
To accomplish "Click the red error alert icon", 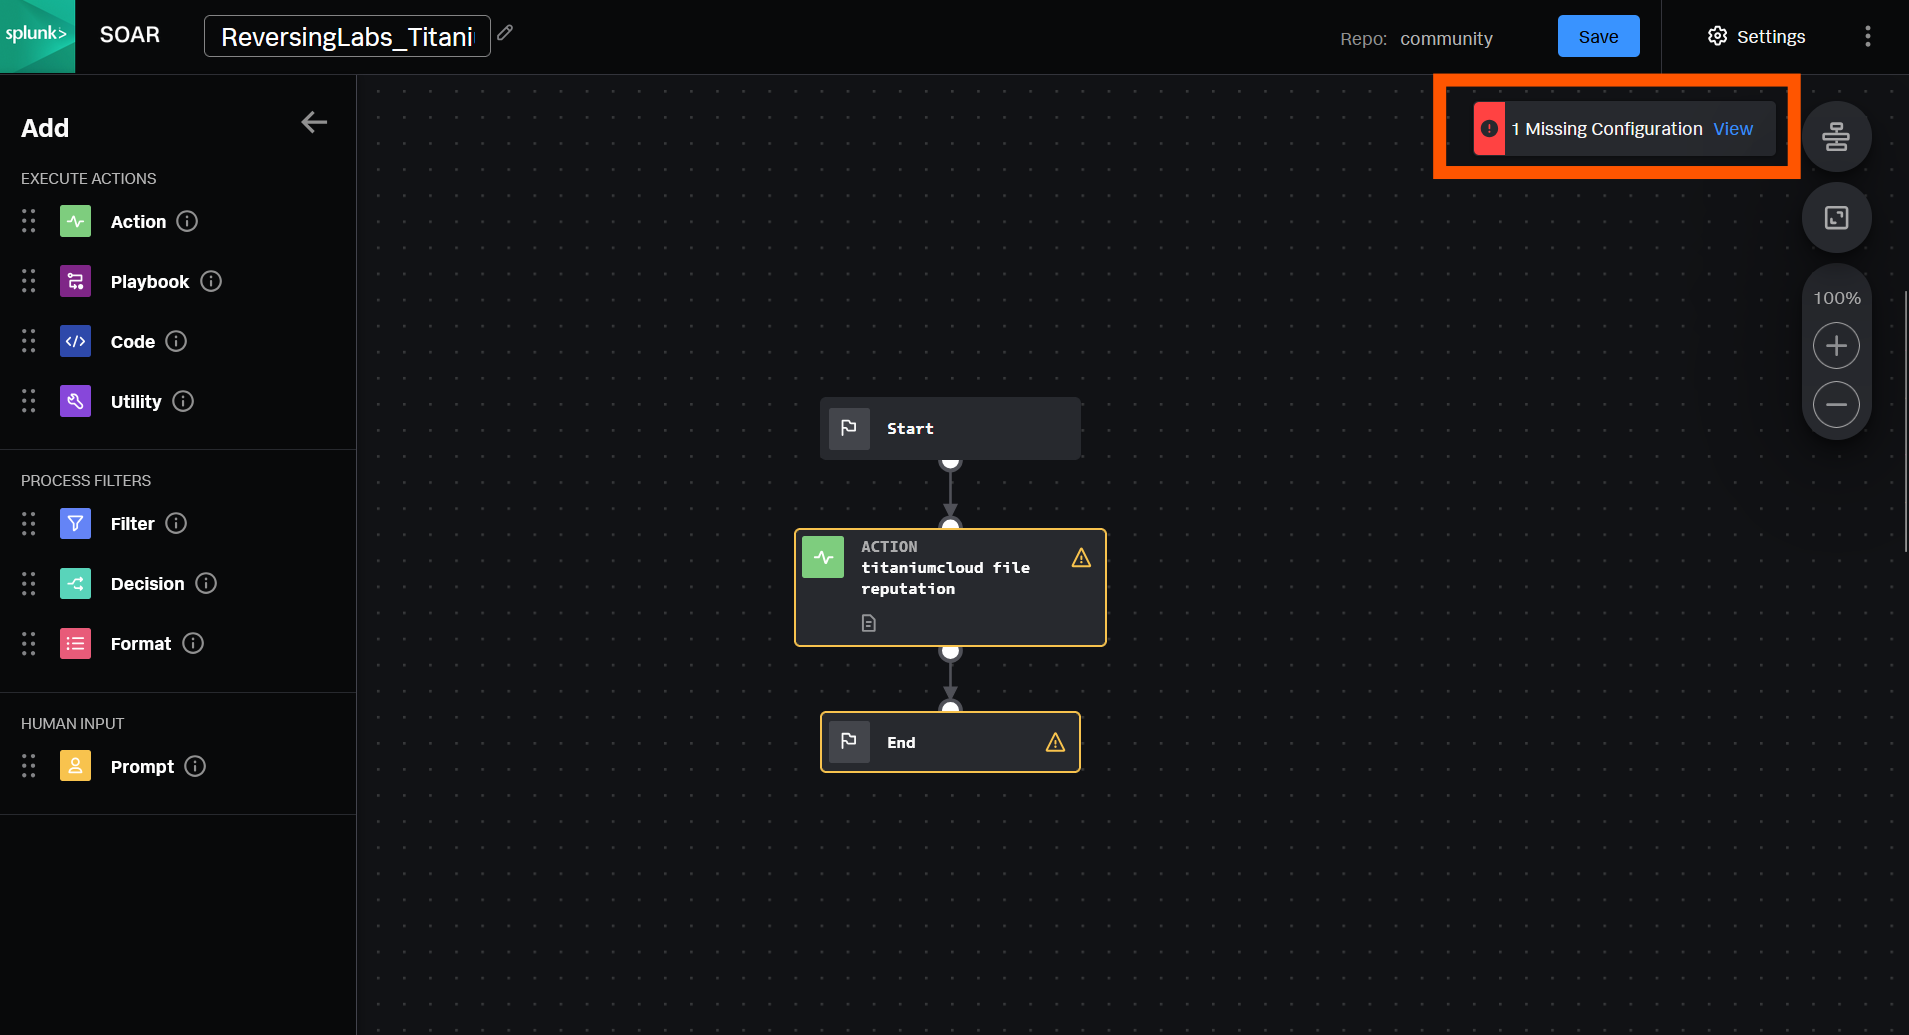I will [1489, 129].
